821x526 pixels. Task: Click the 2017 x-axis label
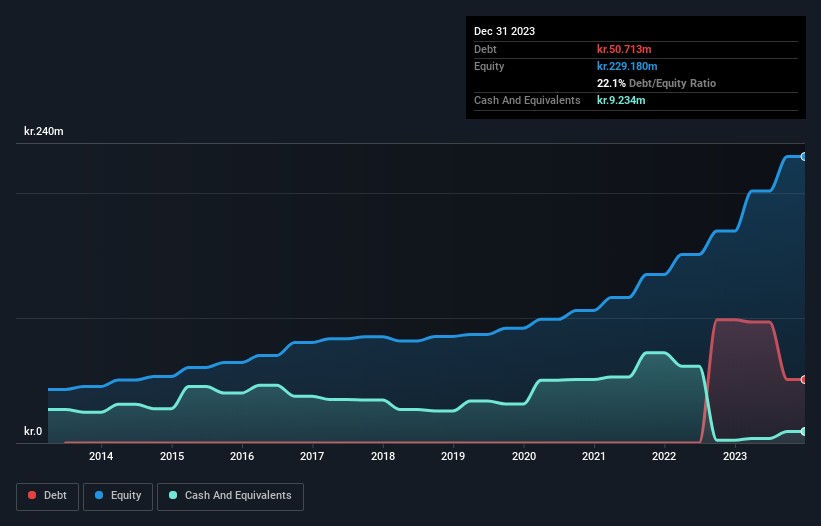coord(312,456)
